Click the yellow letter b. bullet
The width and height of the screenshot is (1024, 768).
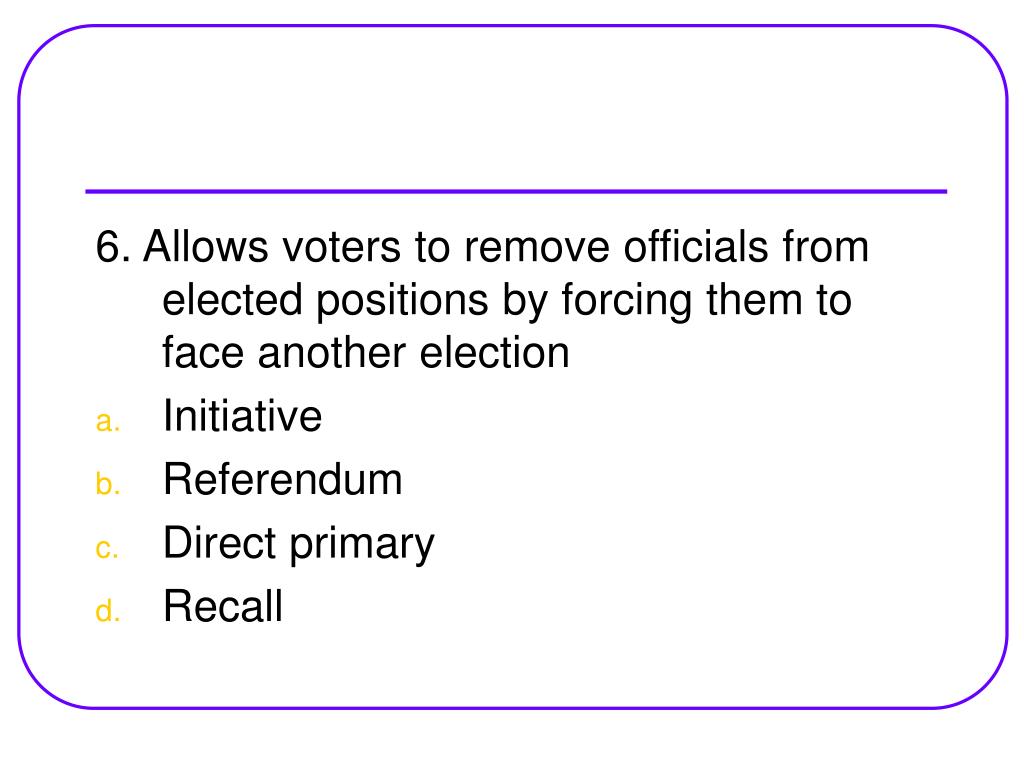108,484
